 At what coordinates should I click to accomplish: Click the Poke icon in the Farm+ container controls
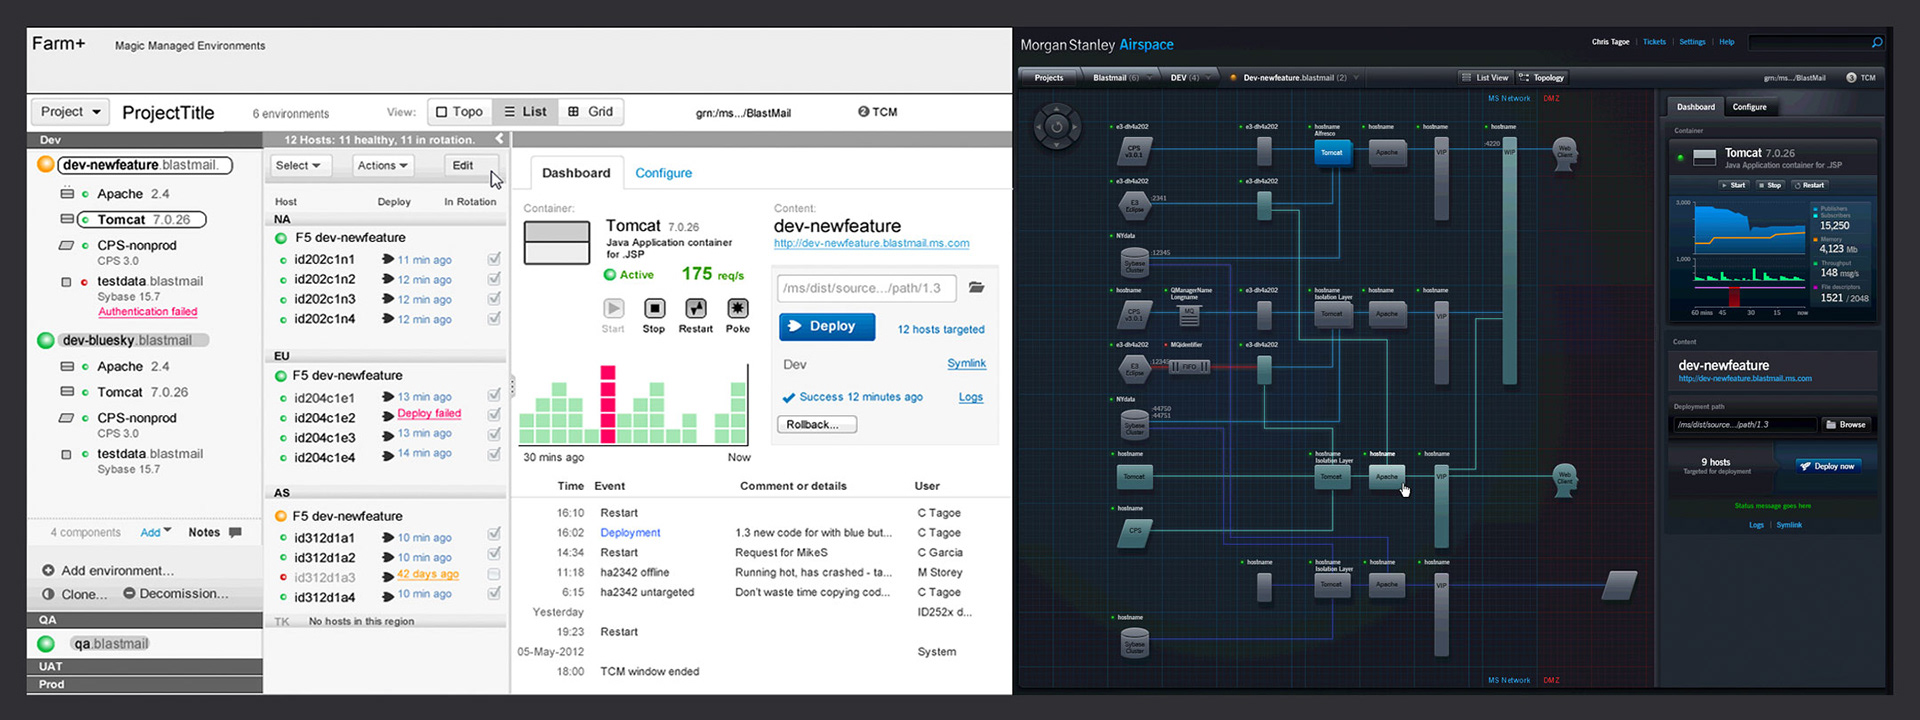738,308
